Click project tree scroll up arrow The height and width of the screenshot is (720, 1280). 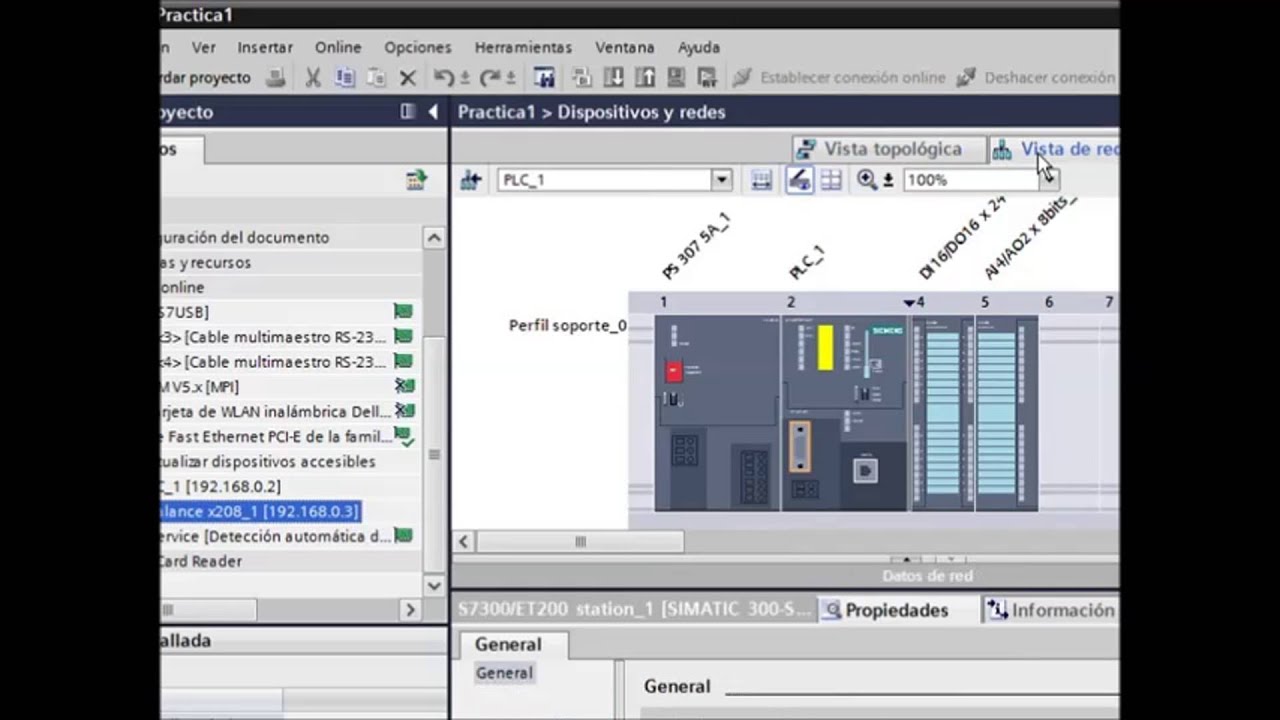tap(434, 237)
